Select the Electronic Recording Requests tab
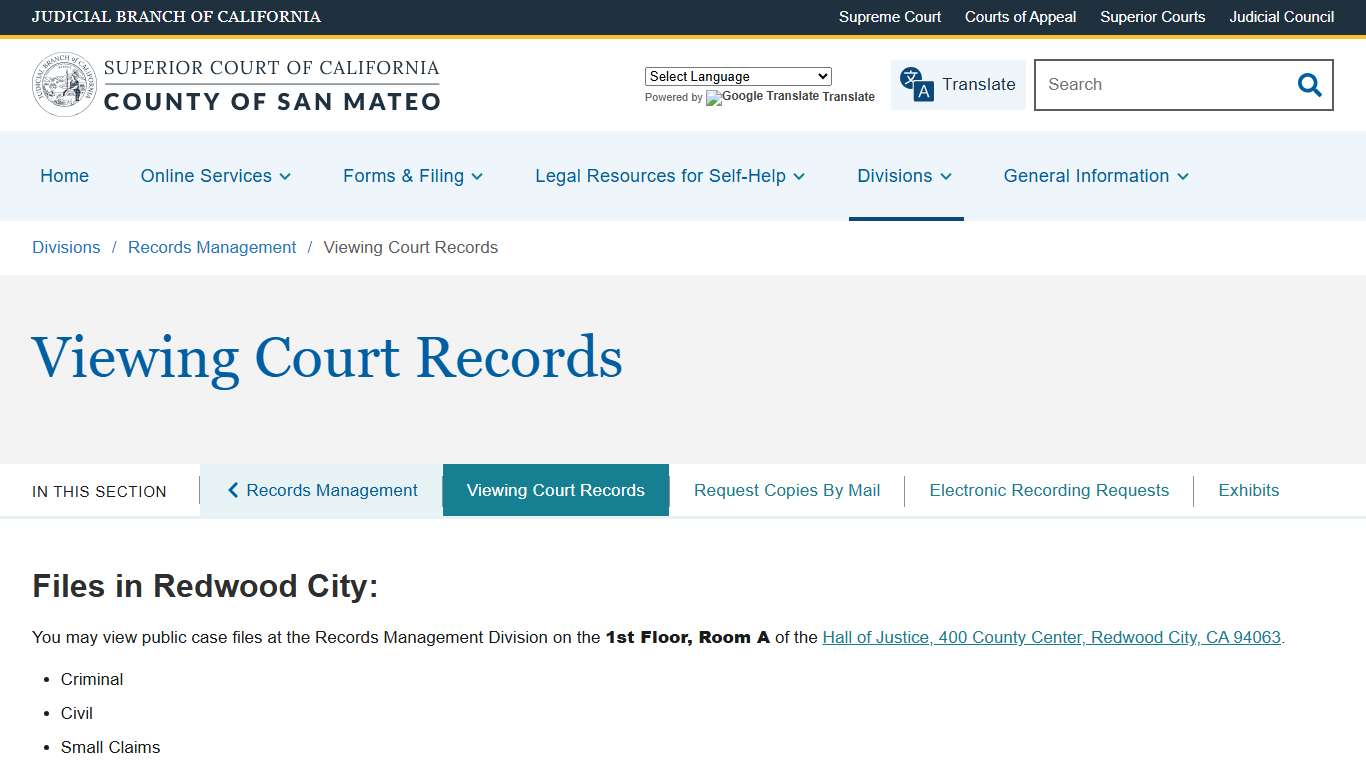Screen dimensions: 1366x768 1049,490
